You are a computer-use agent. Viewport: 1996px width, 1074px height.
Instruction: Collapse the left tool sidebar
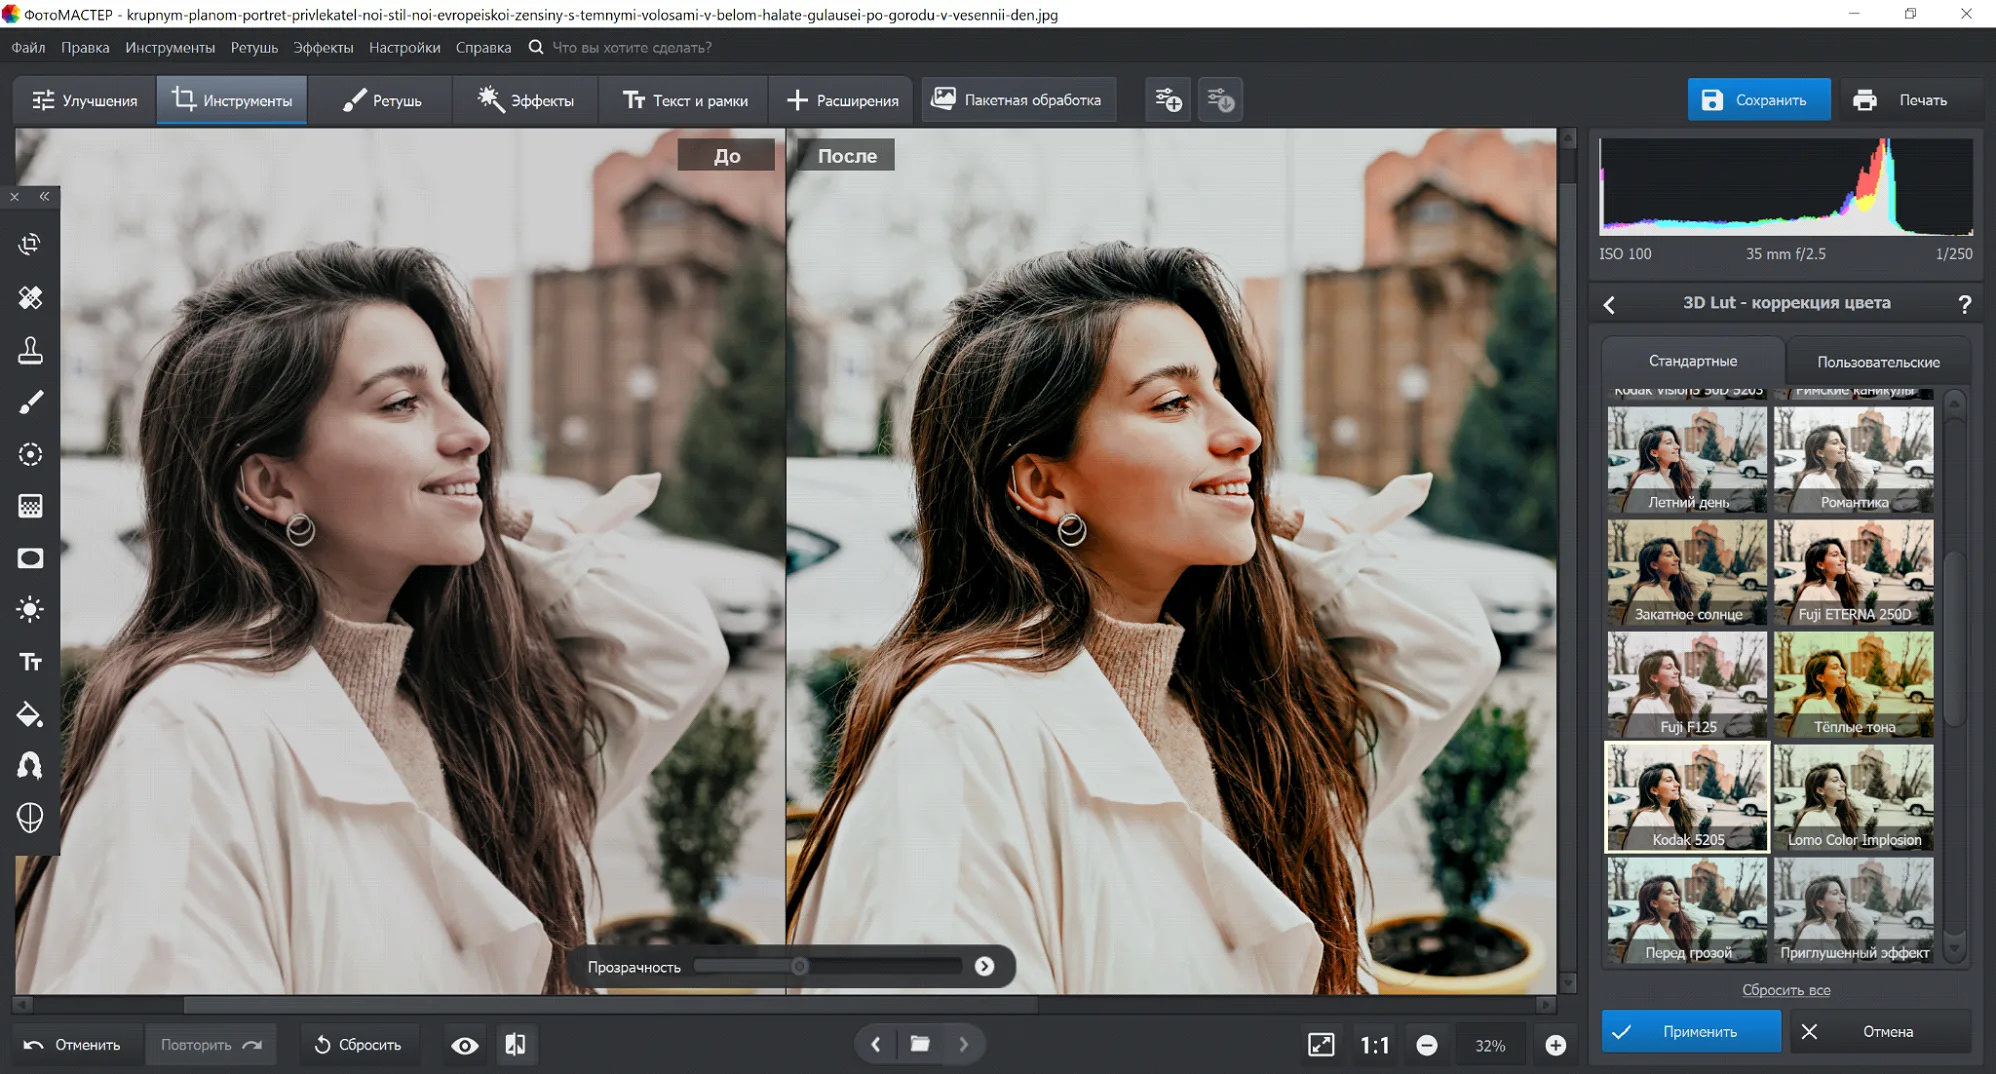44,197
